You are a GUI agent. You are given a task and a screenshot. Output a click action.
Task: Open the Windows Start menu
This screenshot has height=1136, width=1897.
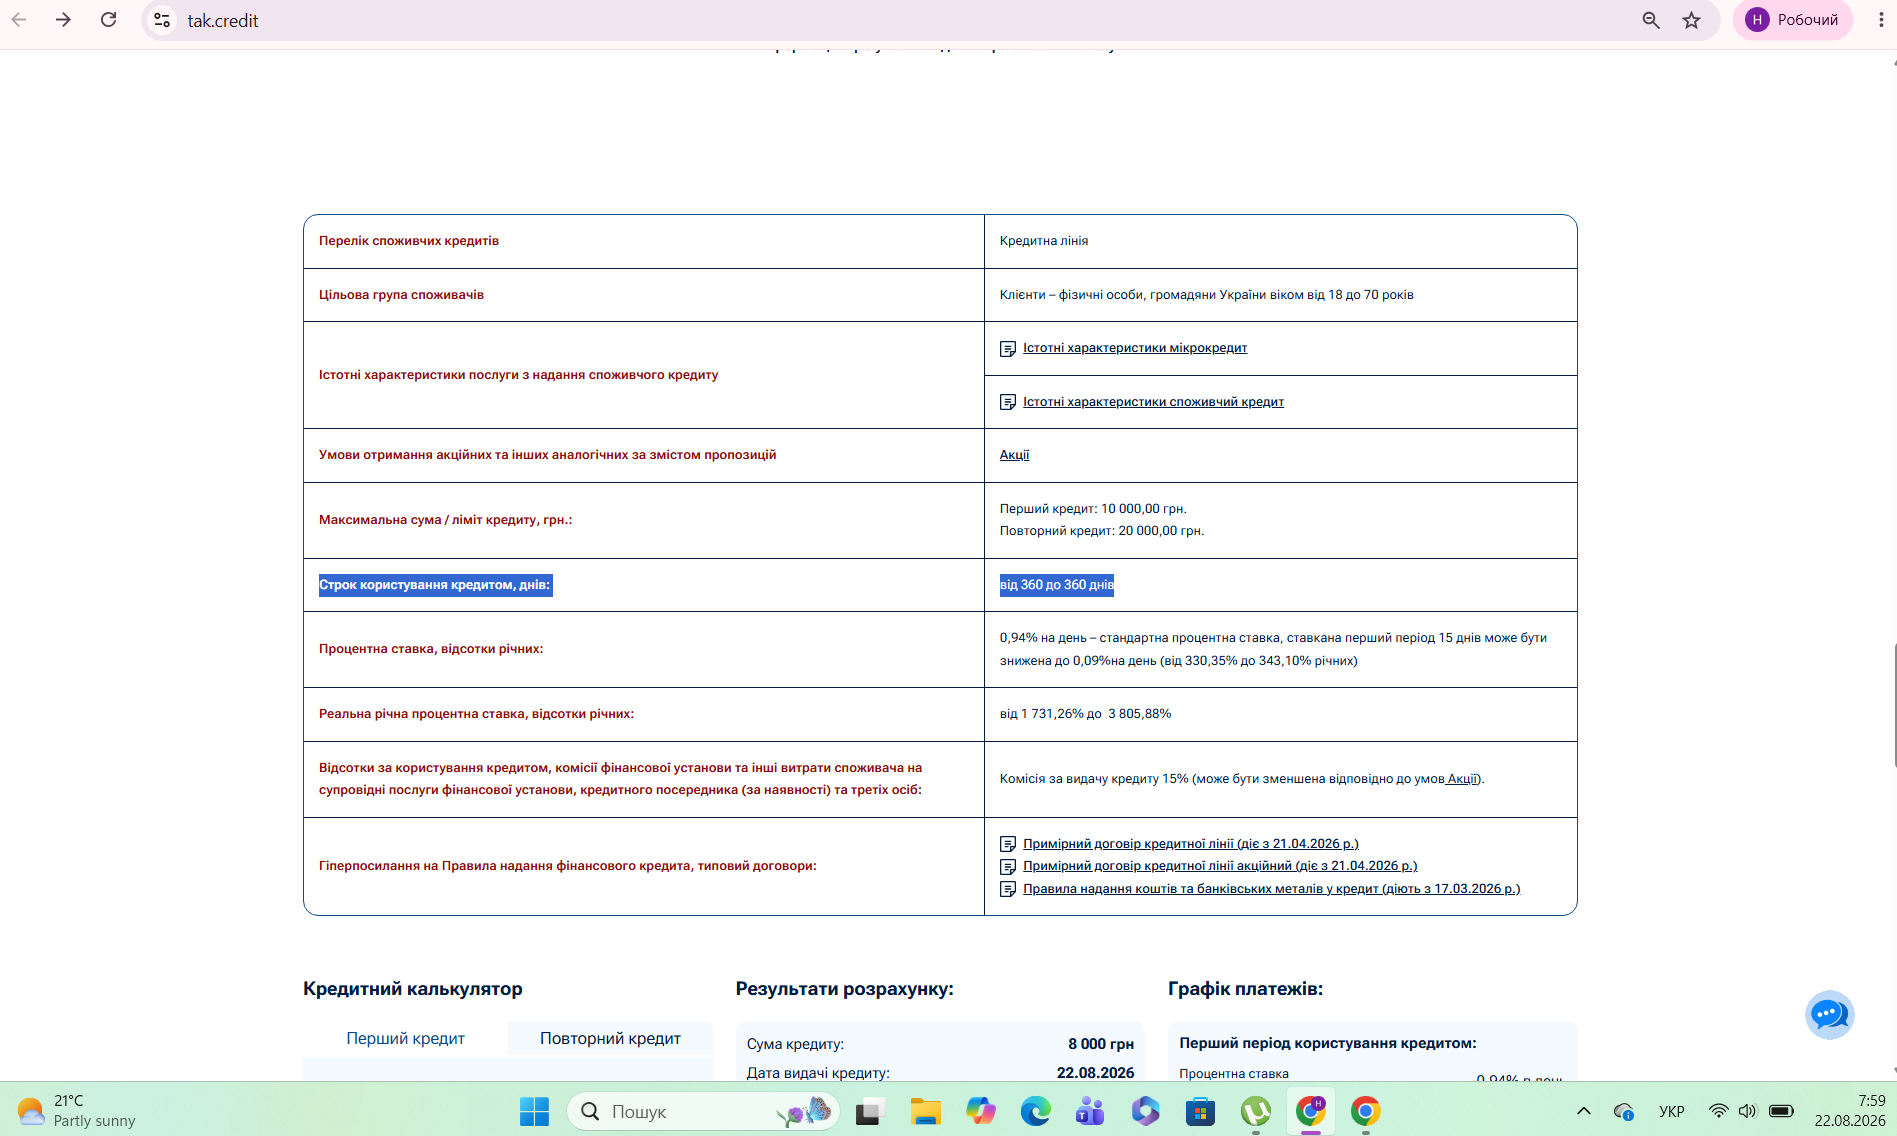[534, 1111]
